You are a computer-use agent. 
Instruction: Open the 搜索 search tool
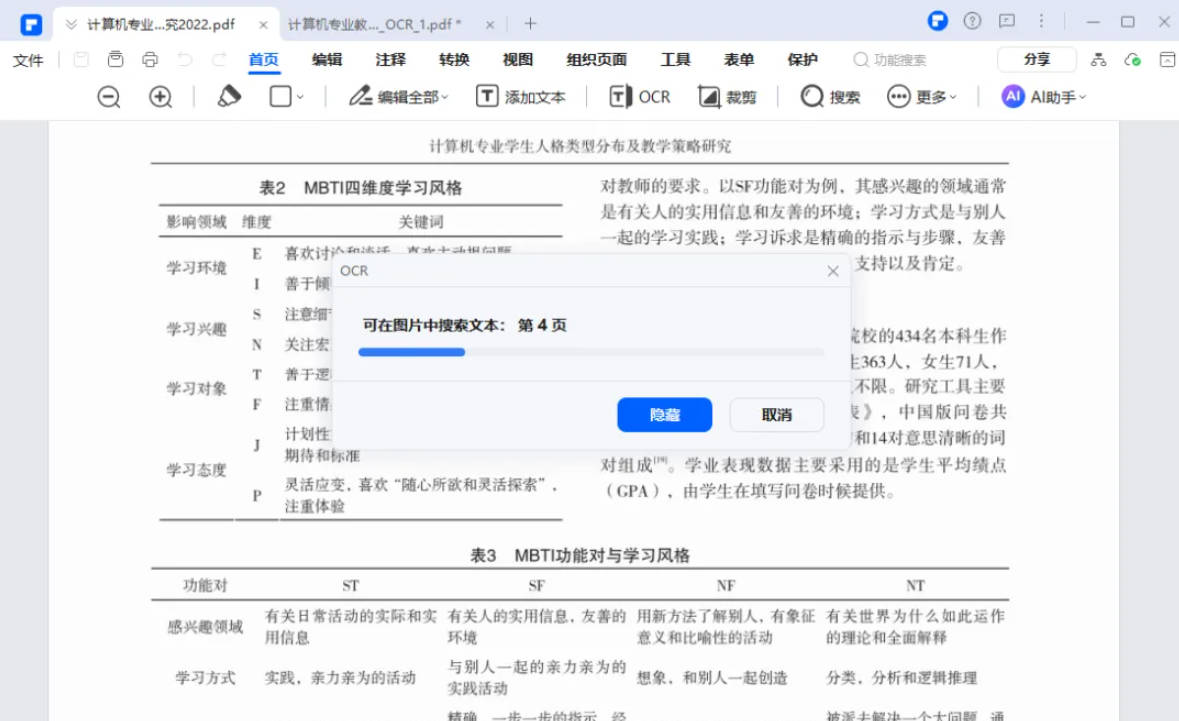coord(829,96)
